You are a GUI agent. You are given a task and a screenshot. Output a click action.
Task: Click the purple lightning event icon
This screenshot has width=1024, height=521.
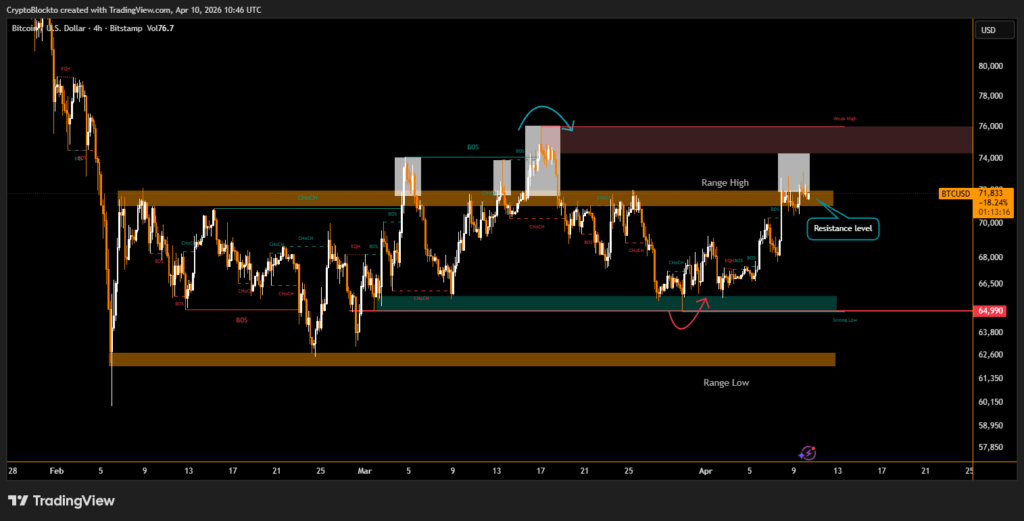808,453
